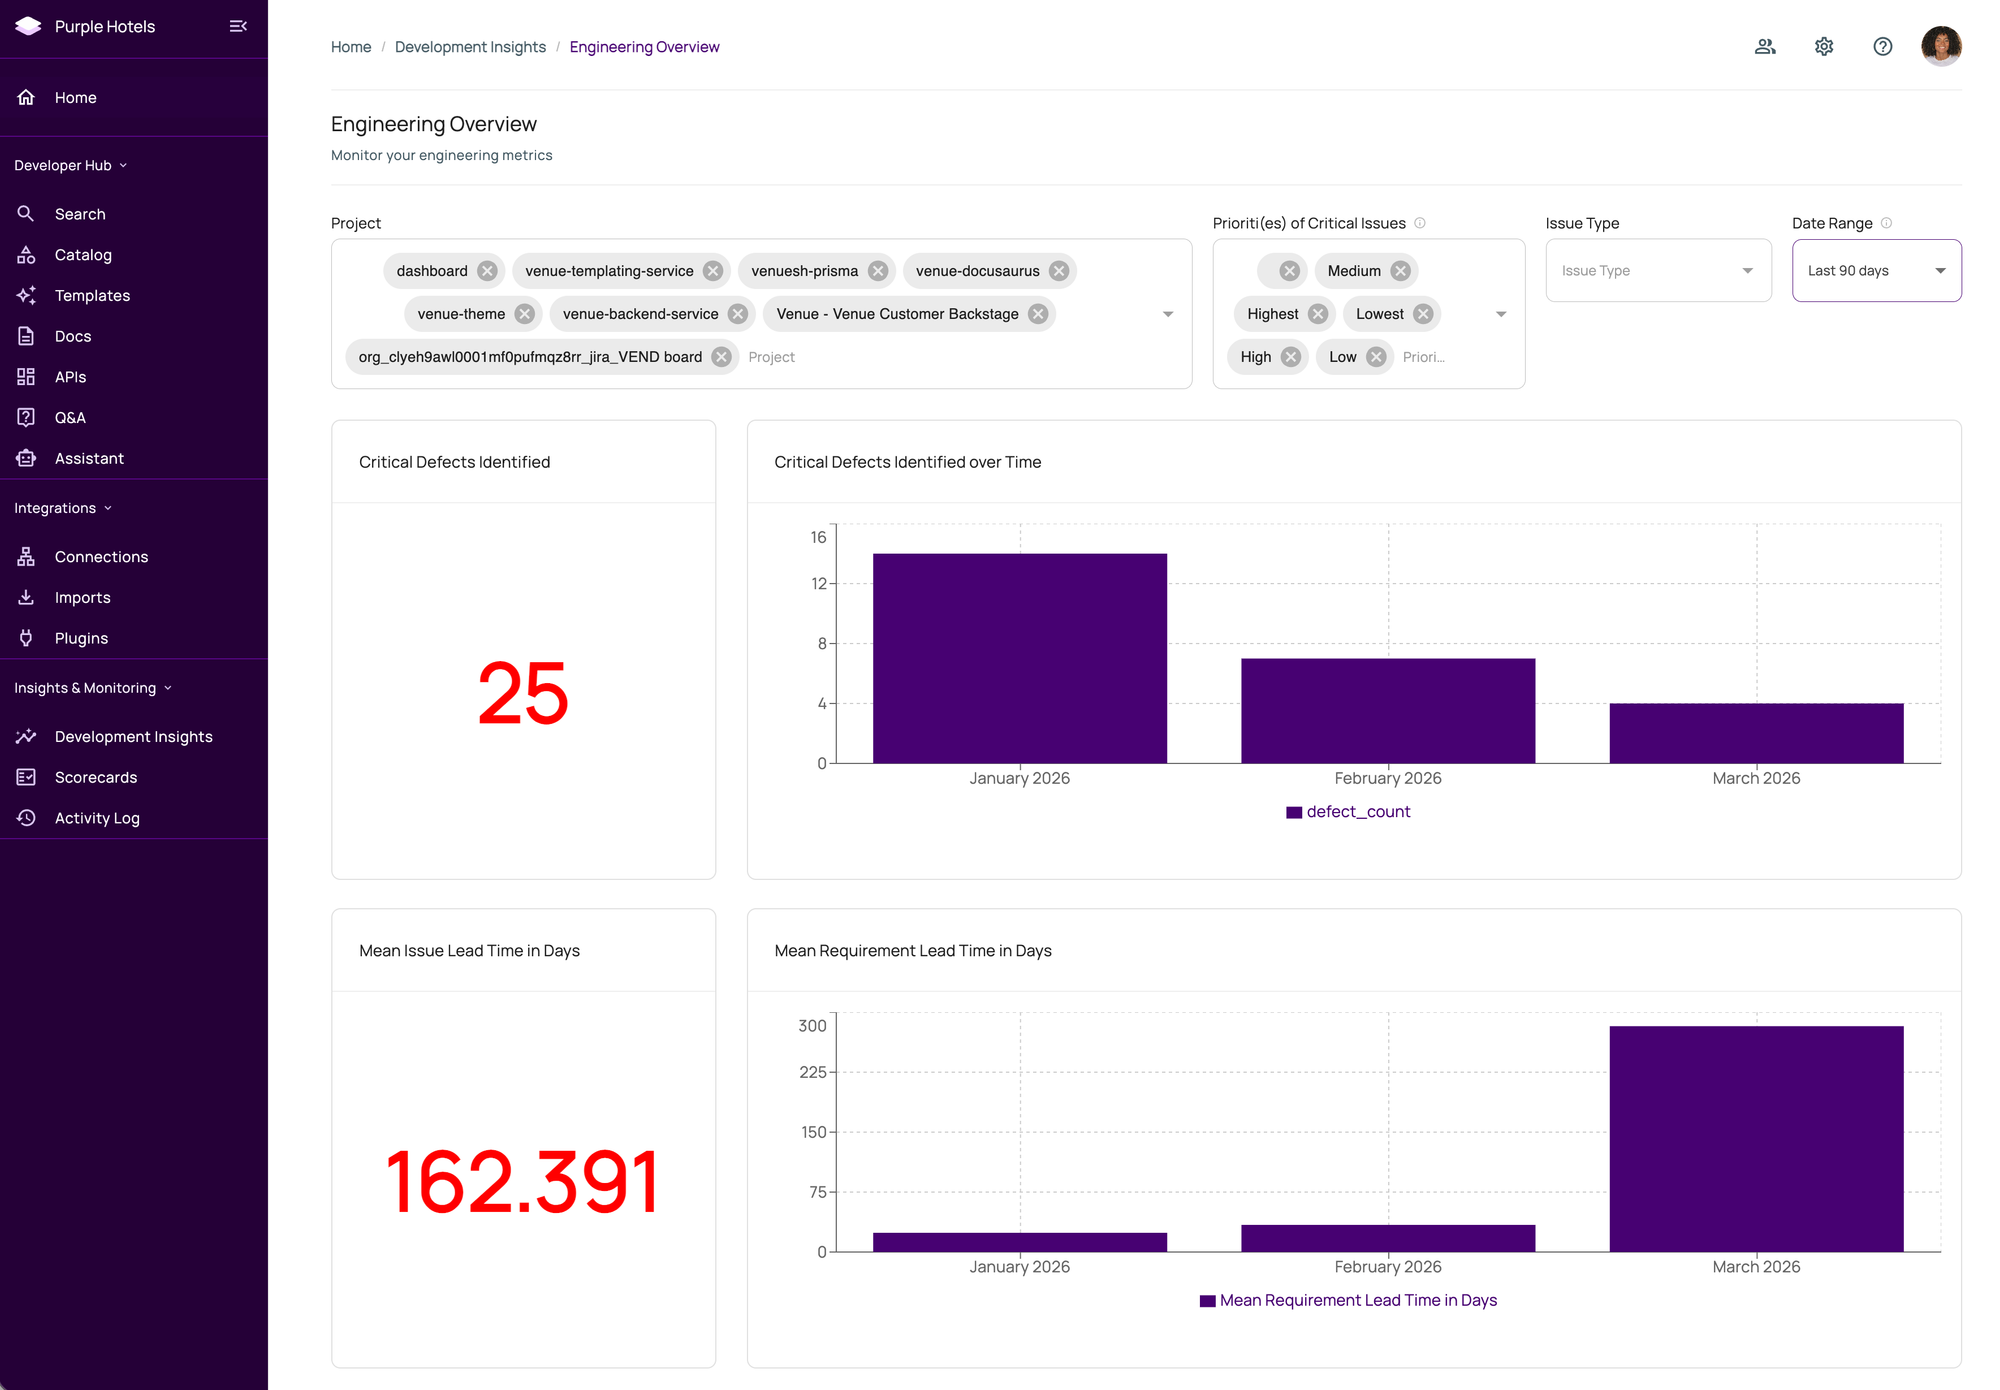Click the Activity Log history icon
This screenshot has height=1390, width=2000.
click(x=26, y=818)
